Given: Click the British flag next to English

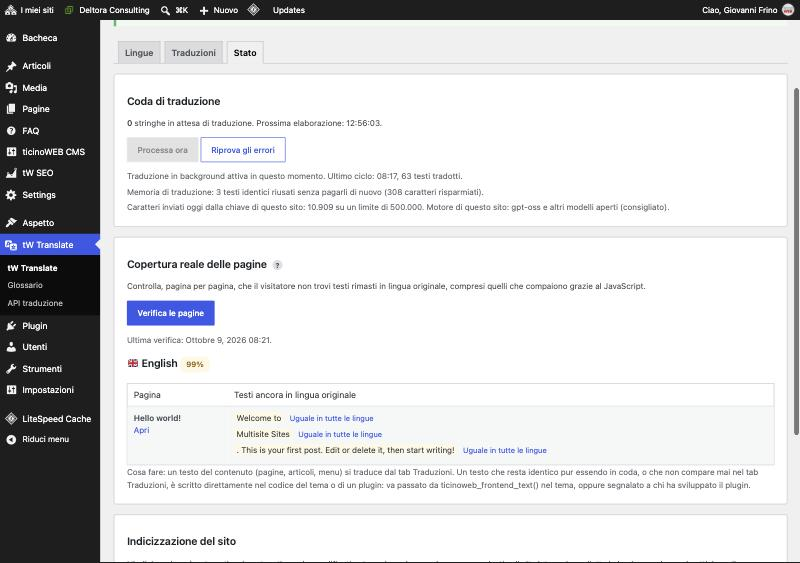Looking at the screenshot, I should (x=133, y=363).
